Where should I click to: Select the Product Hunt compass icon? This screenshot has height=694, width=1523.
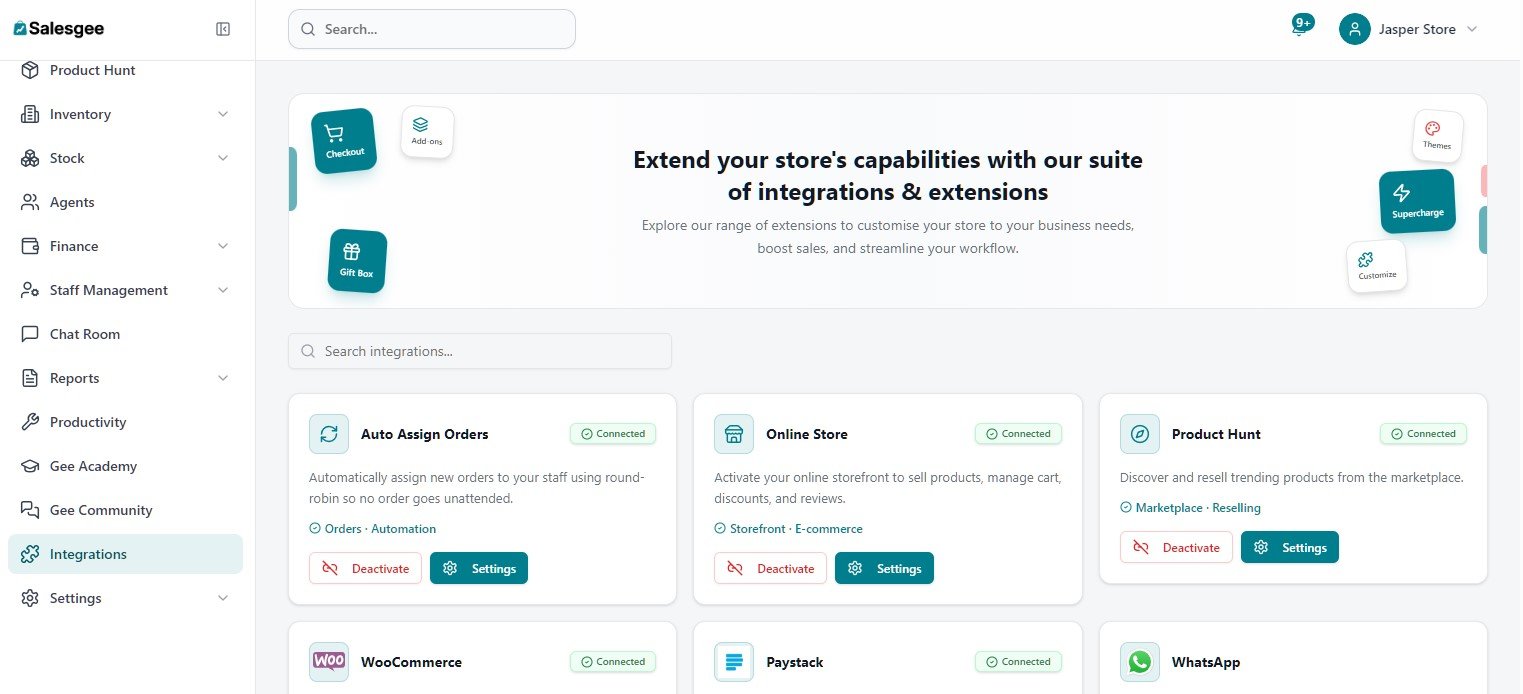(1140, 434)
